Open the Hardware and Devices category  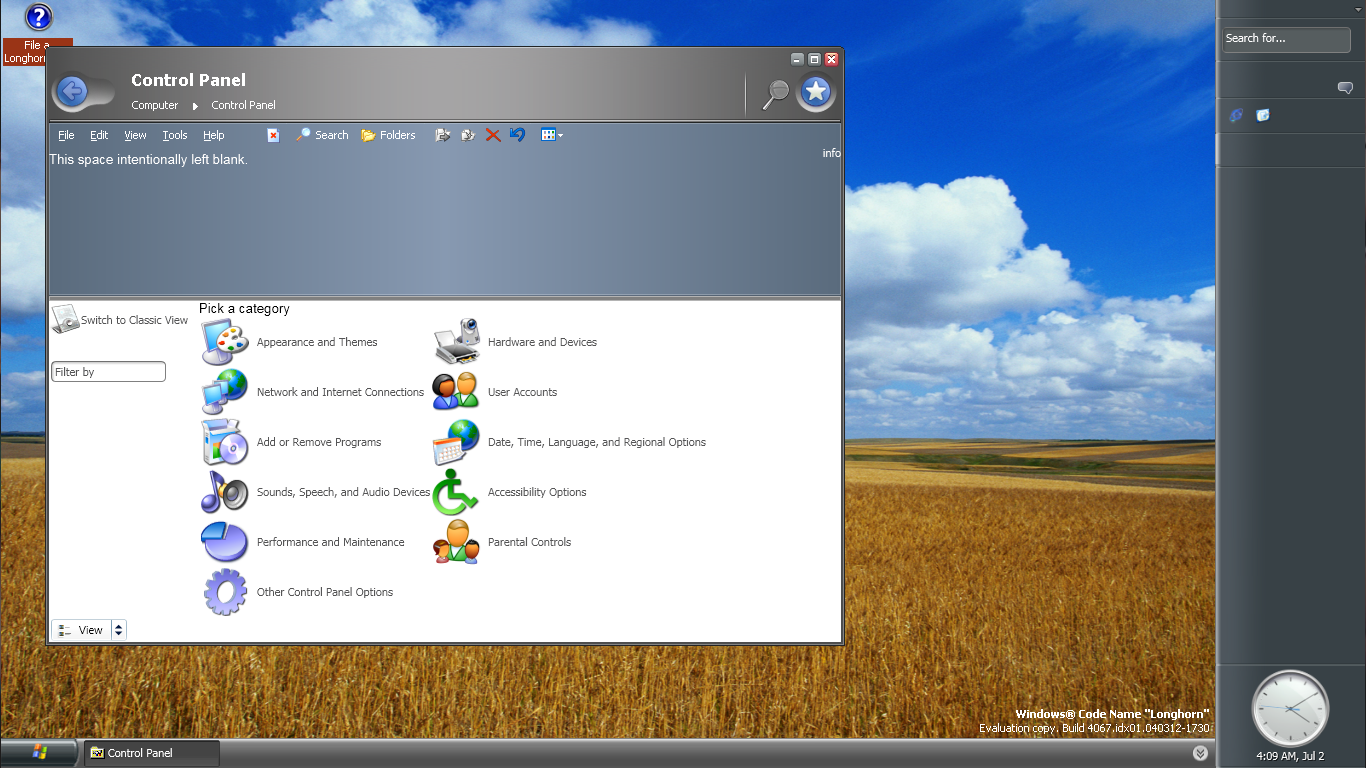541,342
